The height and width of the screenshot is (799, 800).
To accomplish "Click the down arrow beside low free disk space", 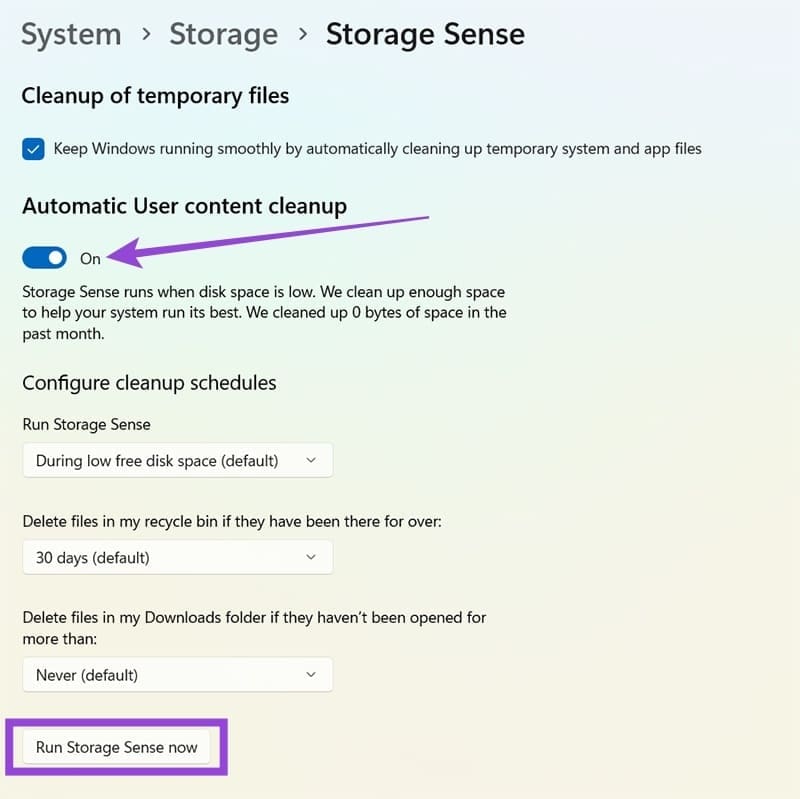I will (x=310, y=460).
